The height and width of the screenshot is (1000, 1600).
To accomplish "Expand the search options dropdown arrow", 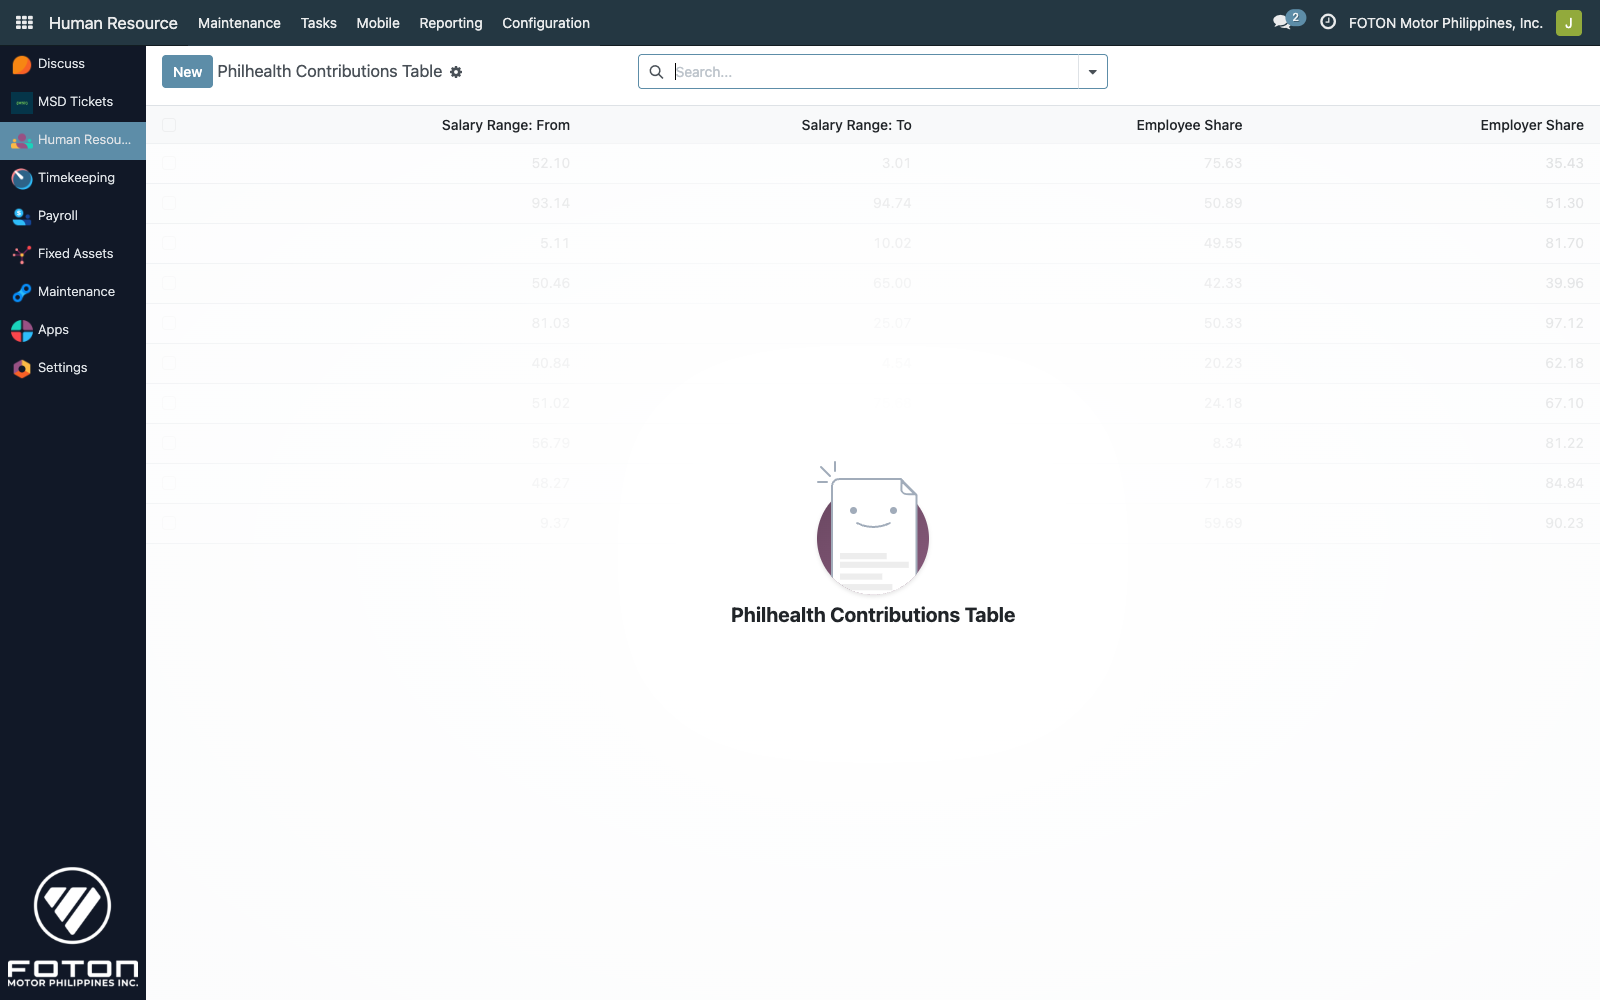I will click(1092, 72).
